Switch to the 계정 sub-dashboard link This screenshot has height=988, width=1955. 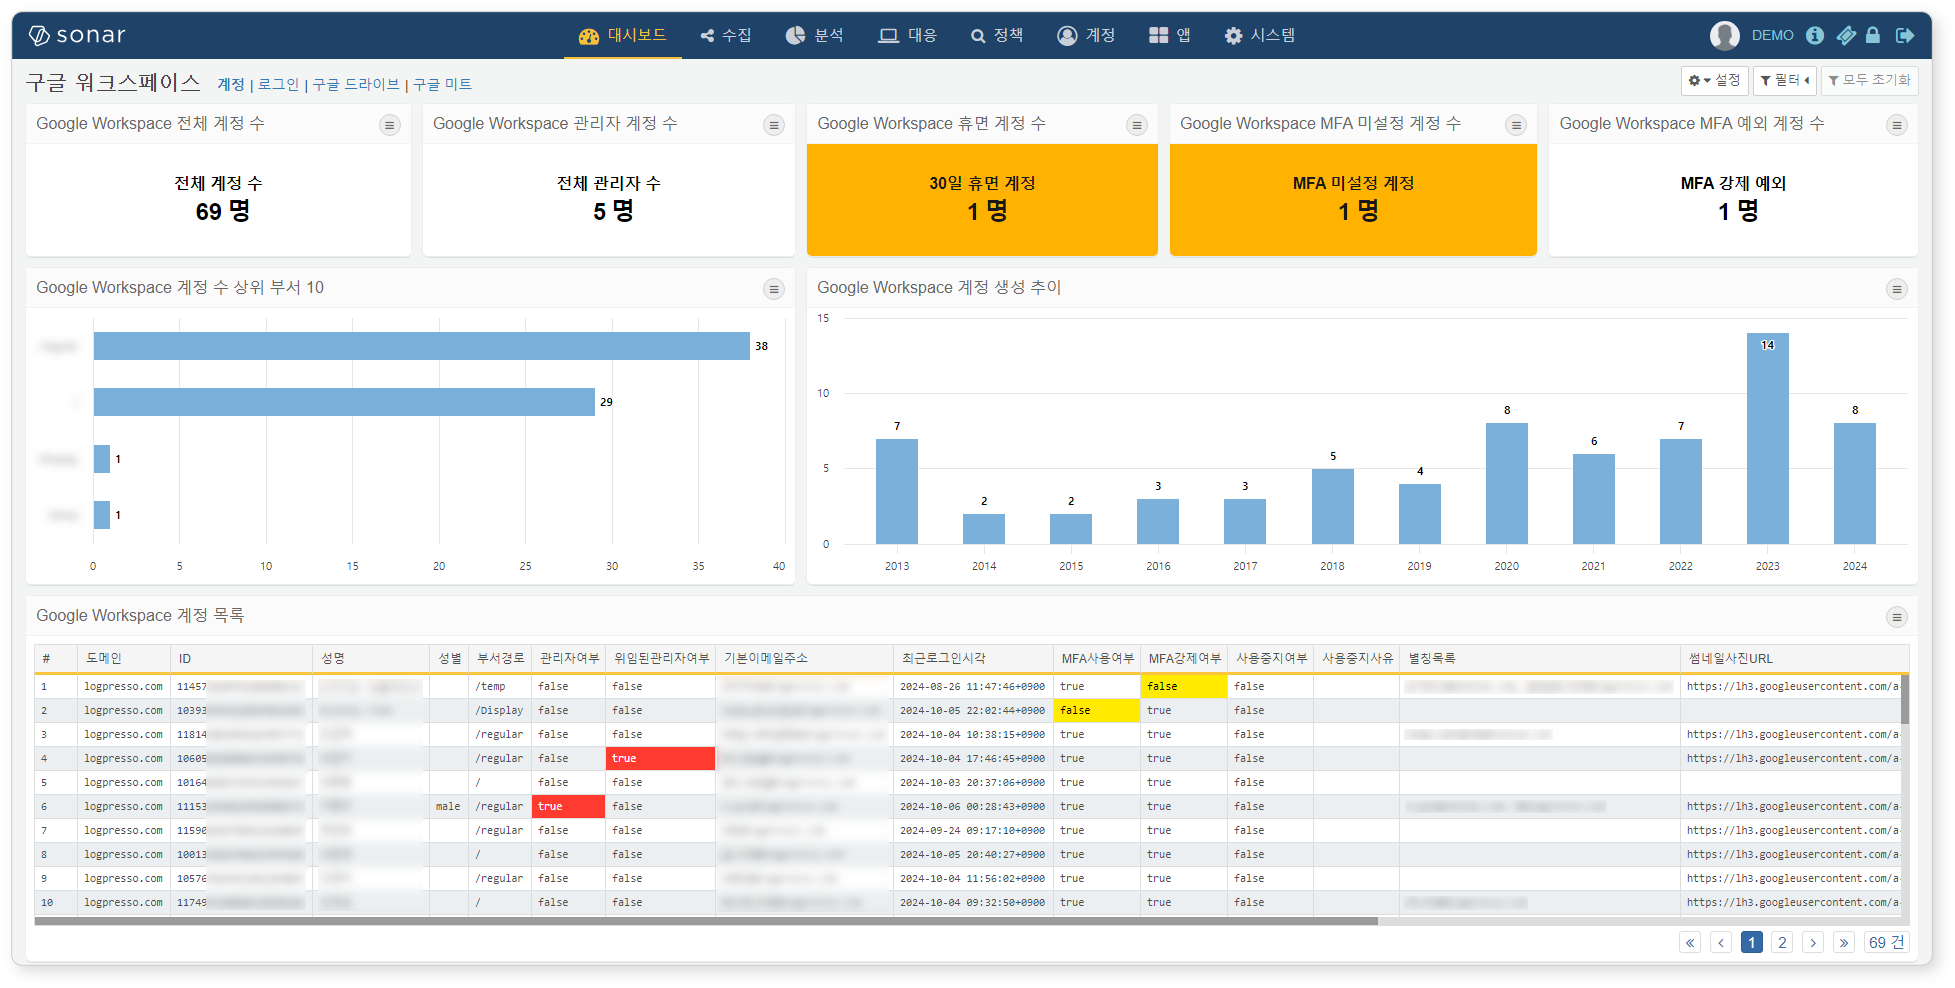tap(231, 84)
